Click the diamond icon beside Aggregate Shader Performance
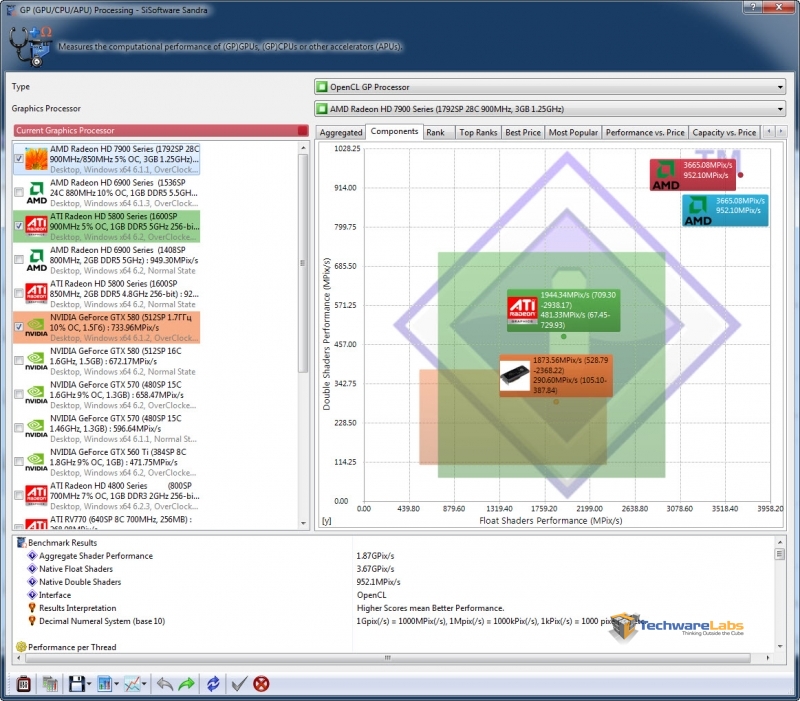 click(x=32, y=556)
